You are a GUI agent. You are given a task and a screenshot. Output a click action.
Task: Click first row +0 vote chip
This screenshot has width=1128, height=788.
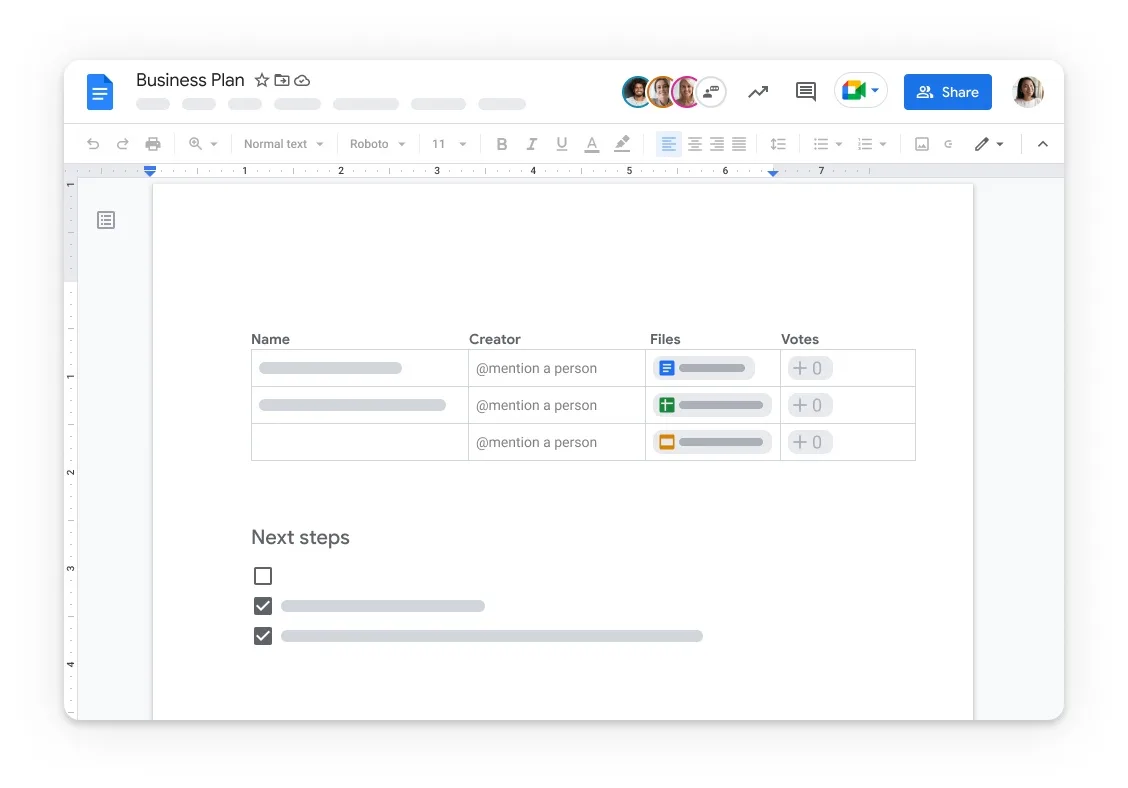[x=809, y=368]
